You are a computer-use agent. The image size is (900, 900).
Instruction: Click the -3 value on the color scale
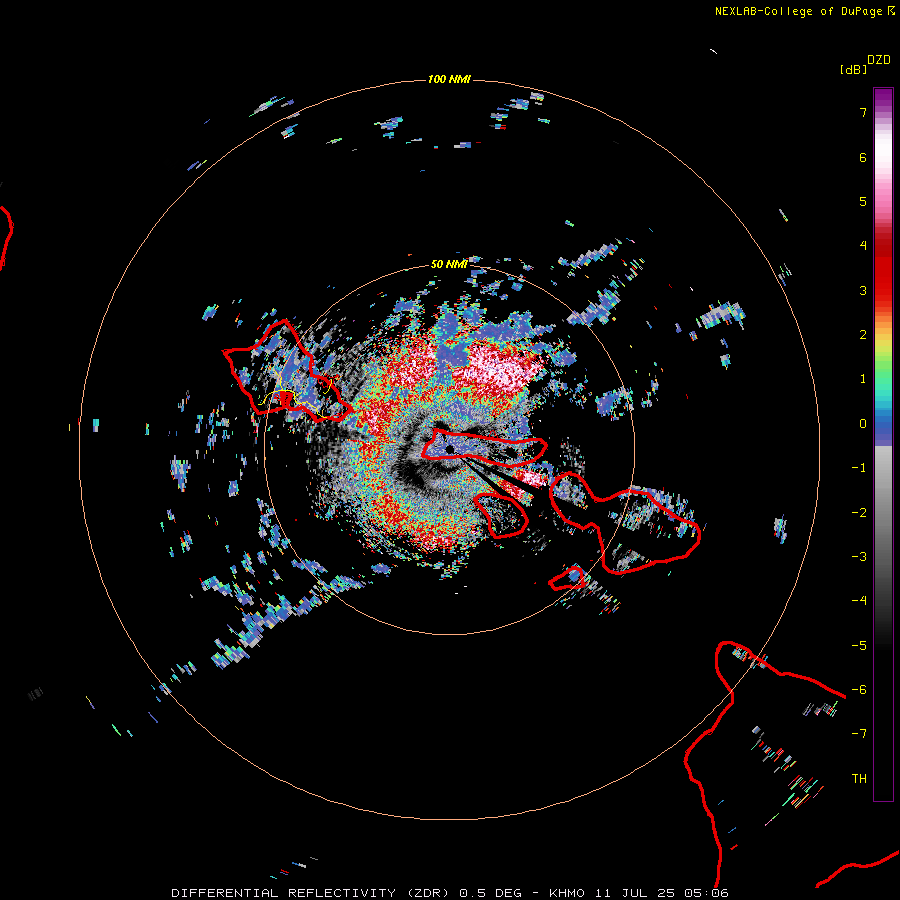click(859, 557)
